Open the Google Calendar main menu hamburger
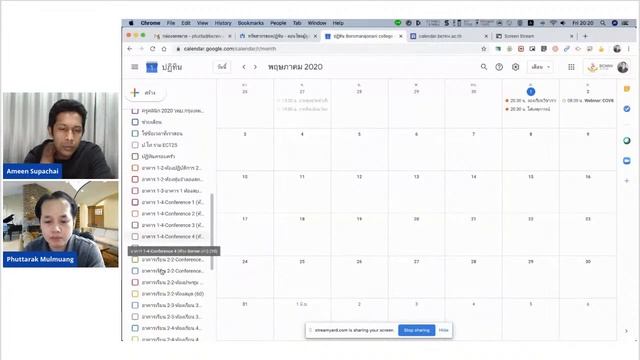Image resolution: width=640 pixels, height=360 pixels. [135, 67]
